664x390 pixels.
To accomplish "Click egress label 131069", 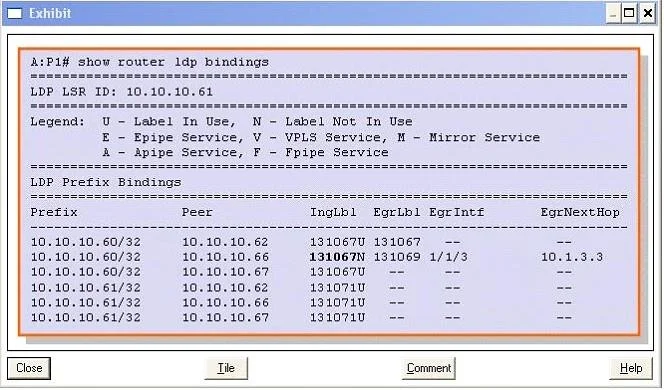I will (397, 257).
